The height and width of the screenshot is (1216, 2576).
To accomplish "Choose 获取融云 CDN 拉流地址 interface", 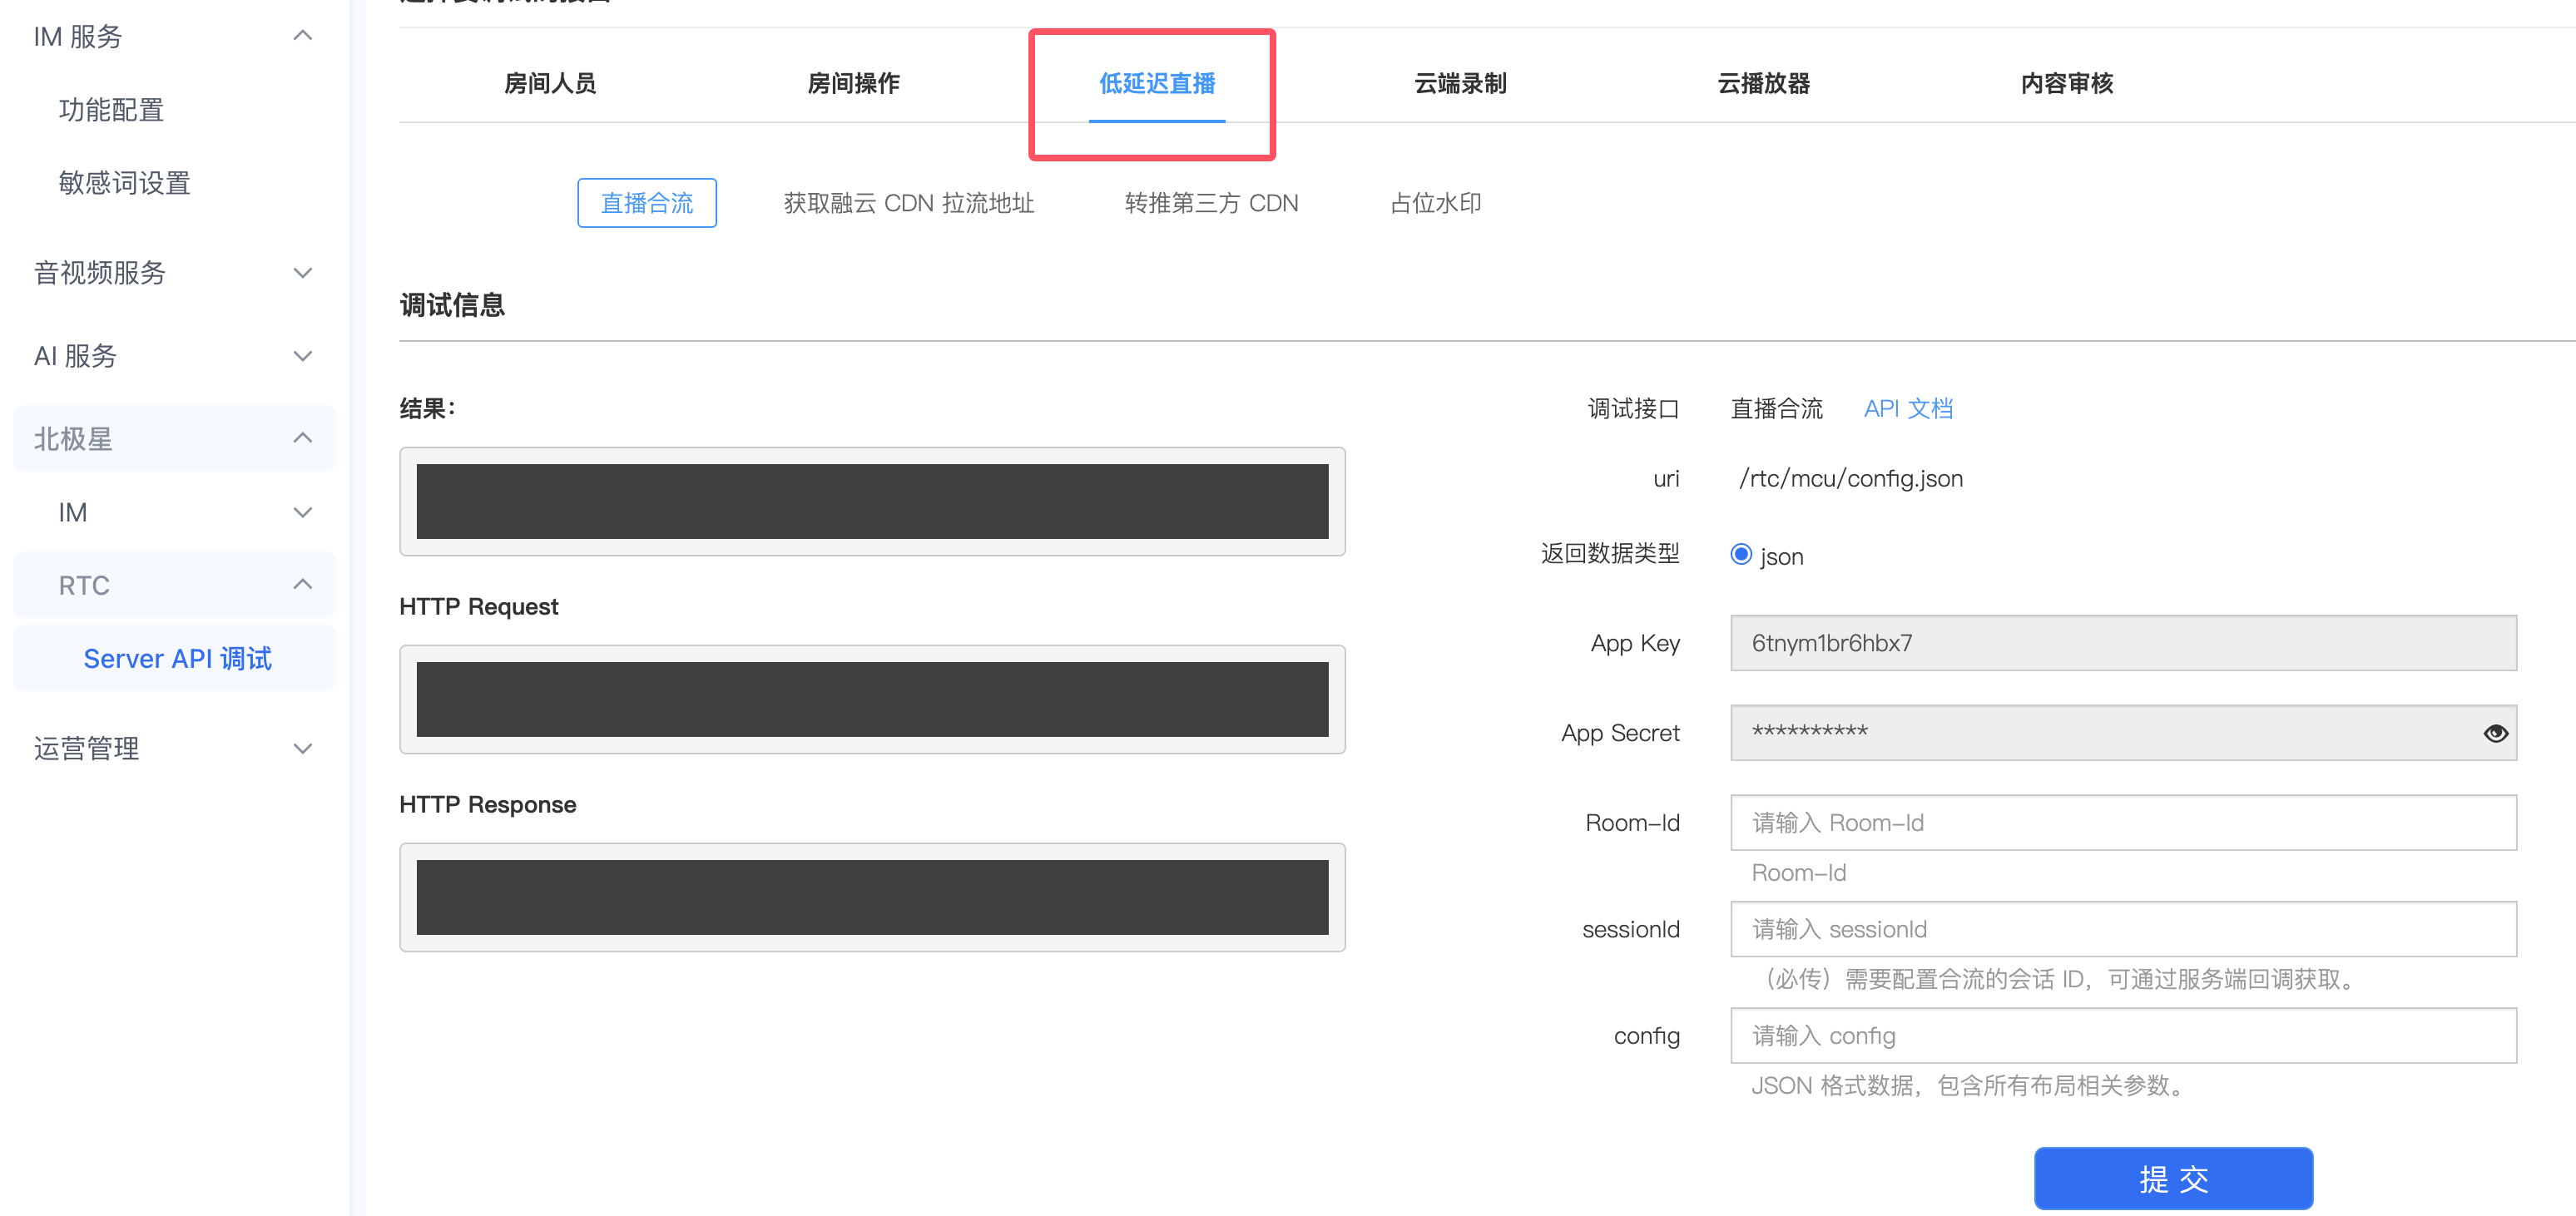I will coord(908,203).
